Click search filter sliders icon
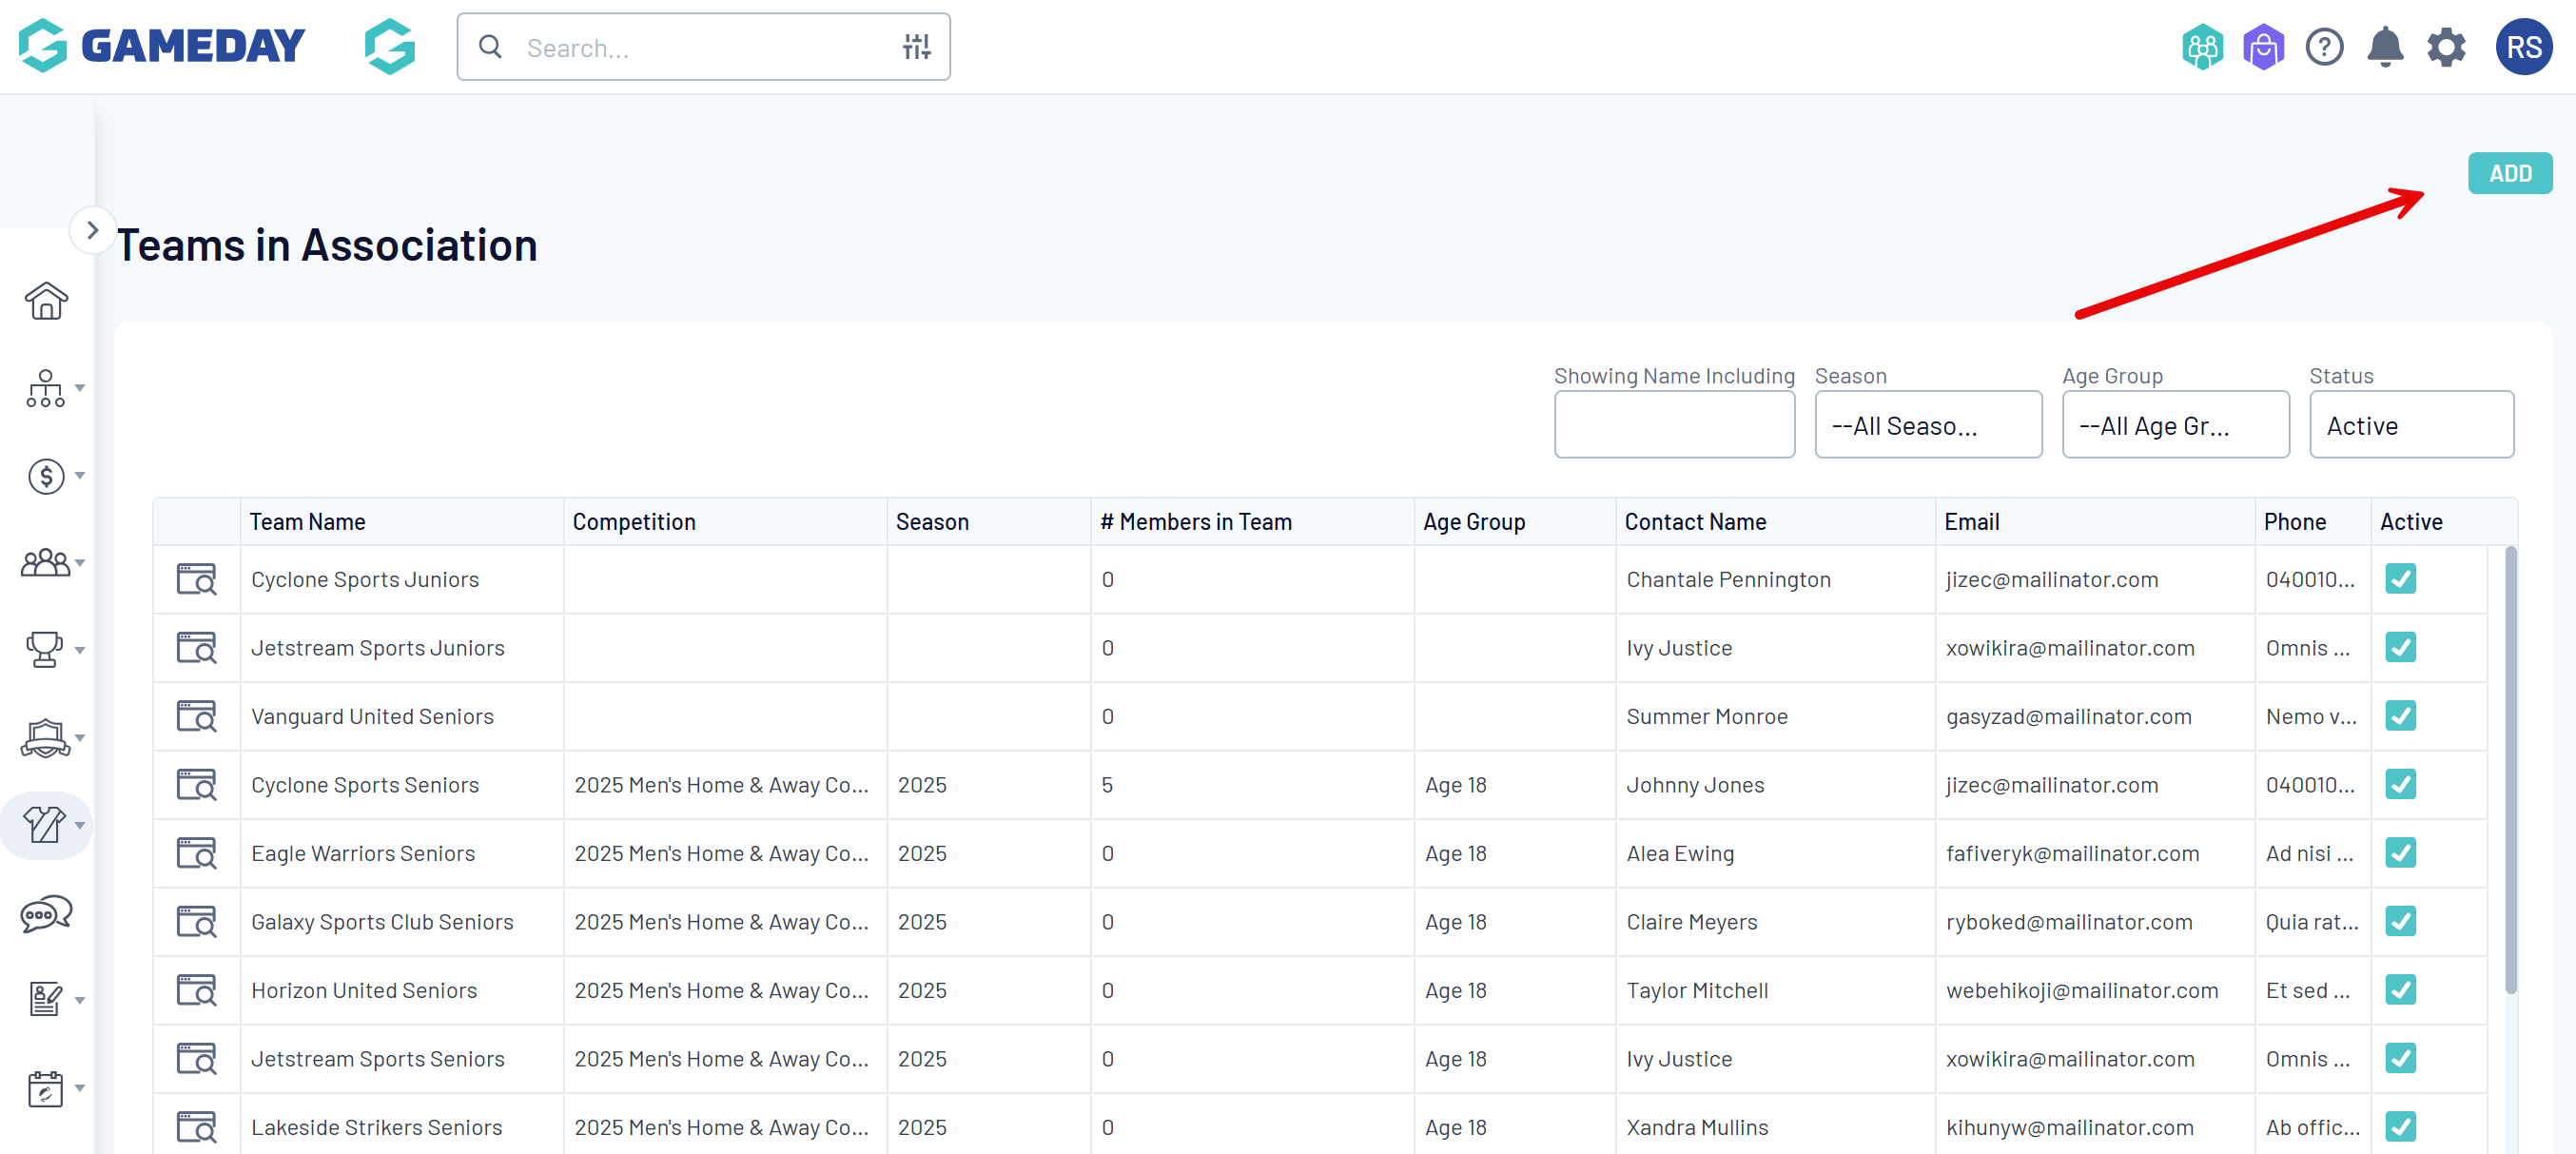The image size is (2576, 1154). (916, 47)
